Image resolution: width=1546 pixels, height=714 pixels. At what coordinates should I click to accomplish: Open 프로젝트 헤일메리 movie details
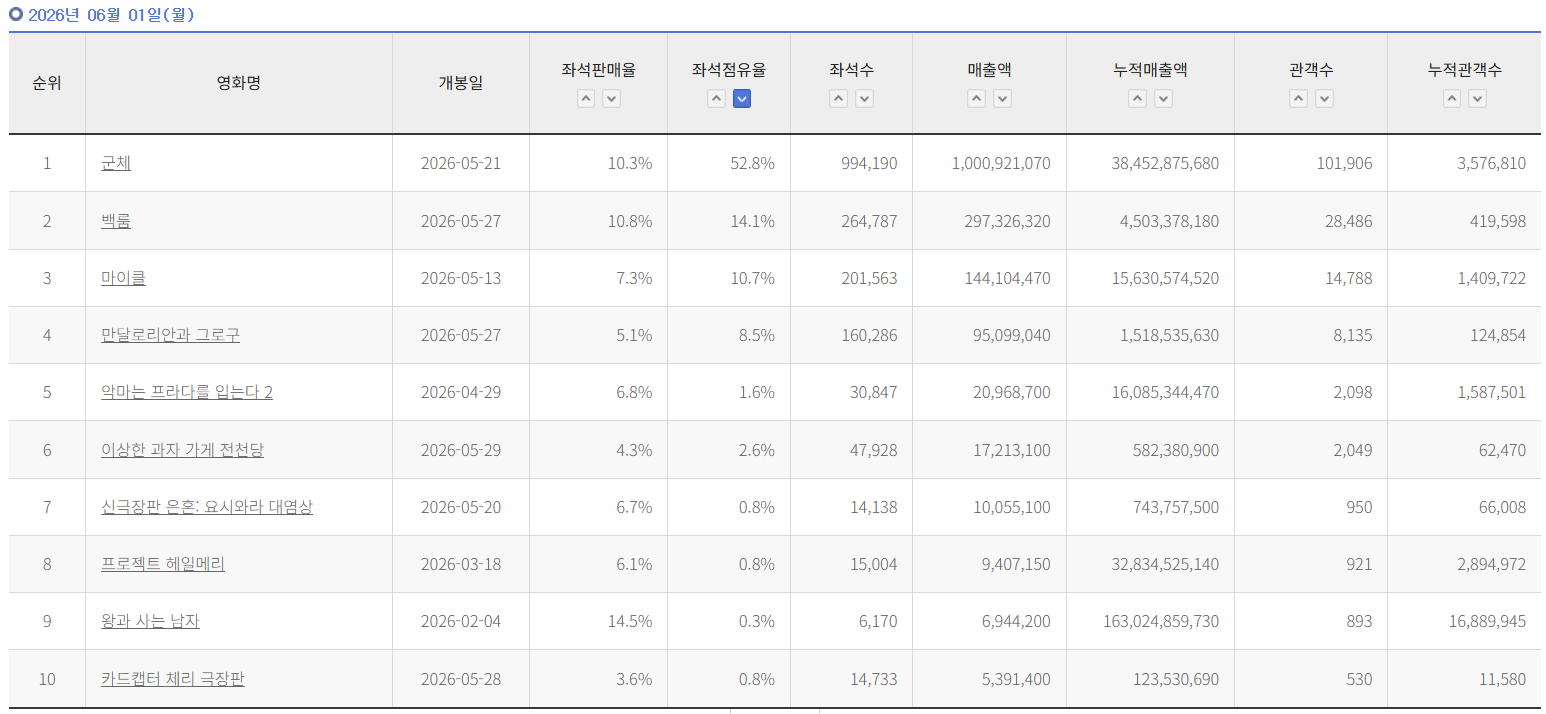click(x=163, y=564)
